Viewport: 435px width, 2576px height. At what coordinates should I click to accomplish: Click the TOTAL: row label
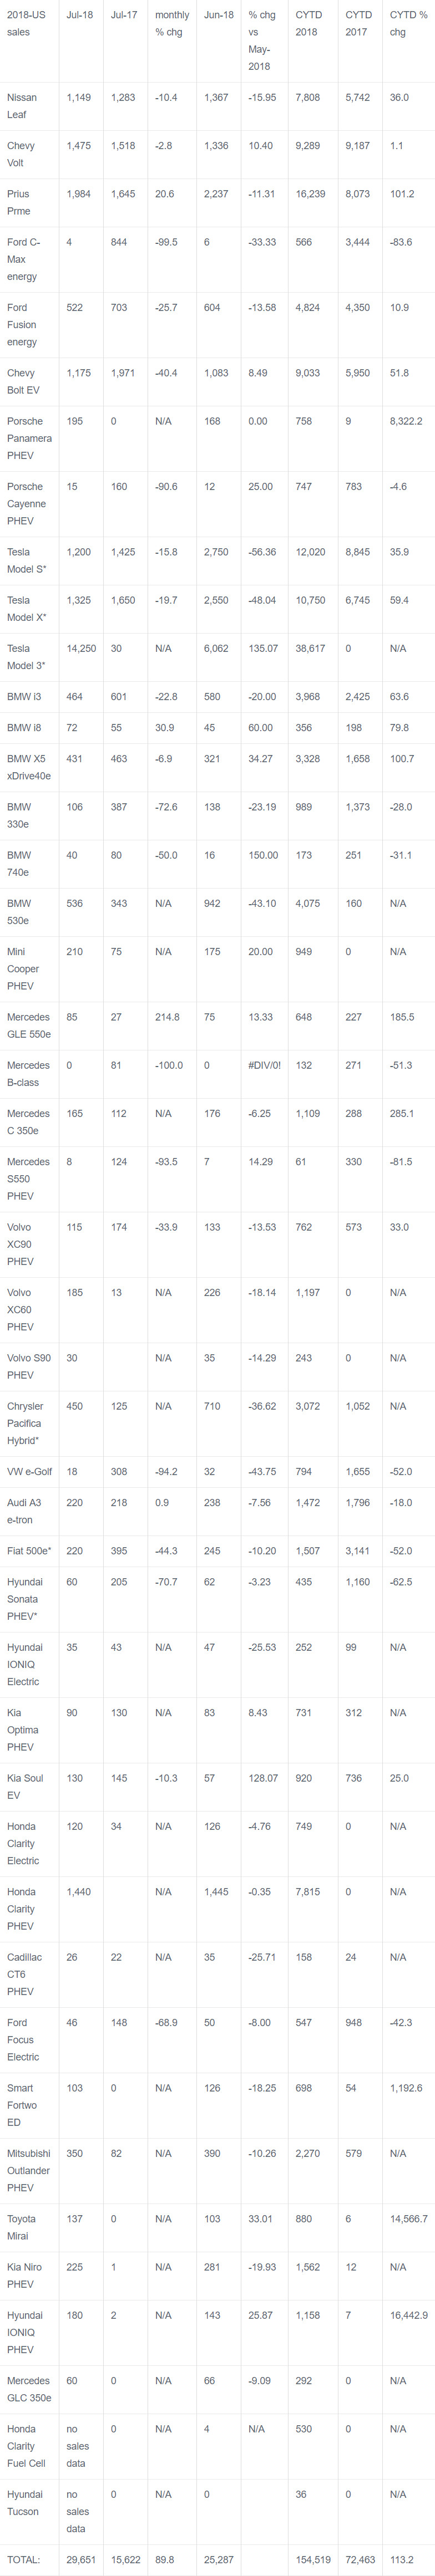pyautogui.click(x=24, y=2559)
